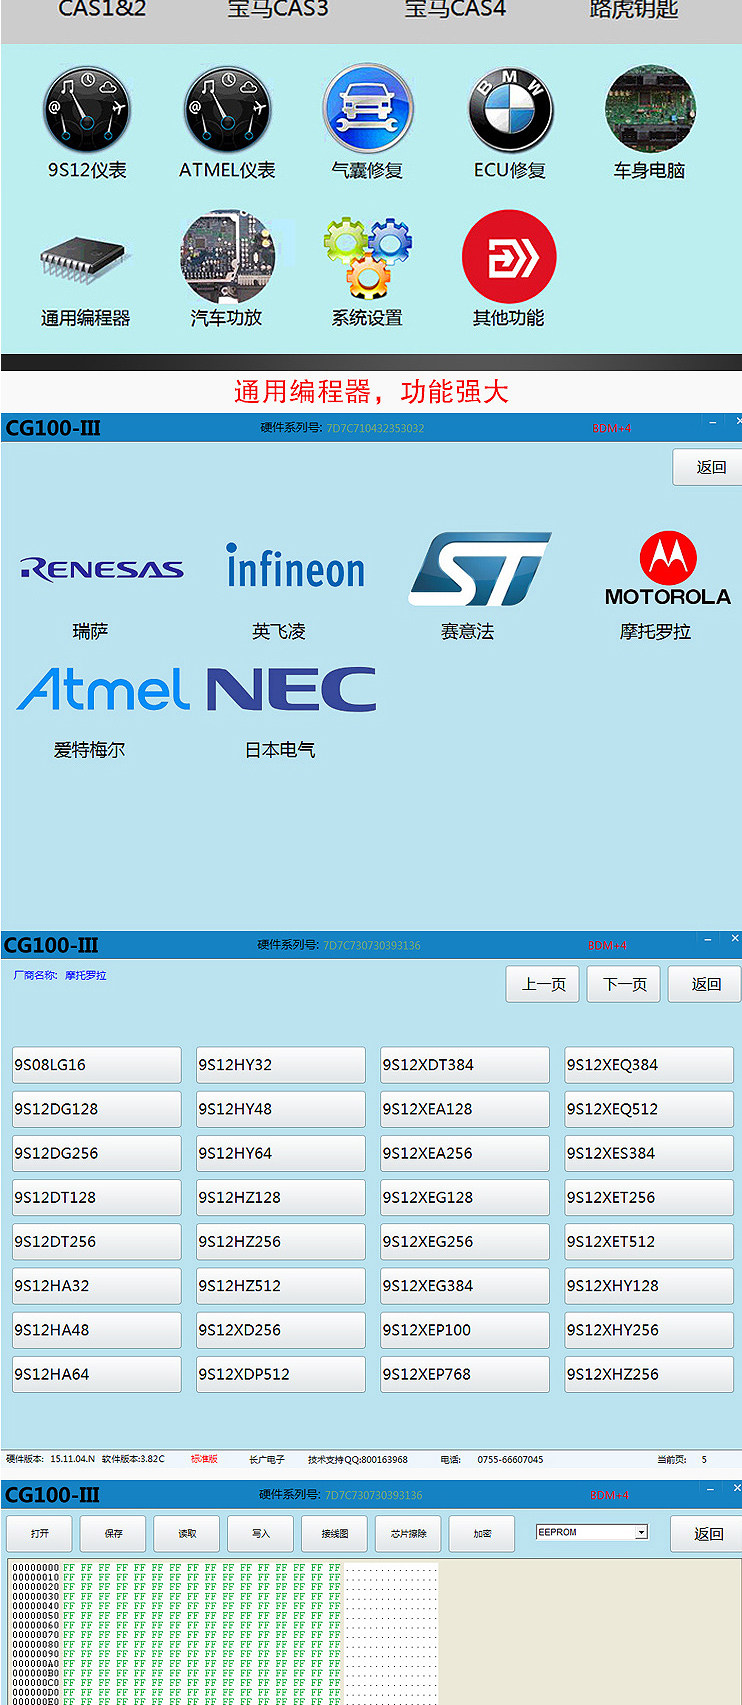Select chip 9S12XEG256
Viewport: 742px width, 1705px height.
coord(465,1241)
